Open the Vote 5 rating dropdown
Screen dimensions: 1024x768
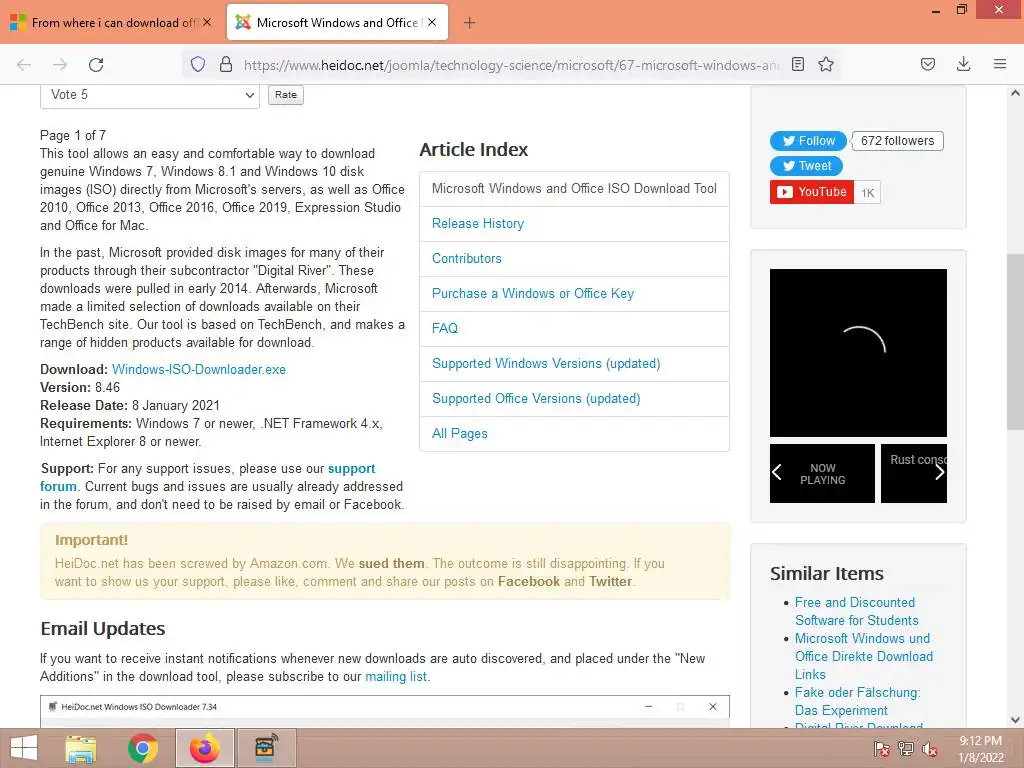(x=150, y=95)
